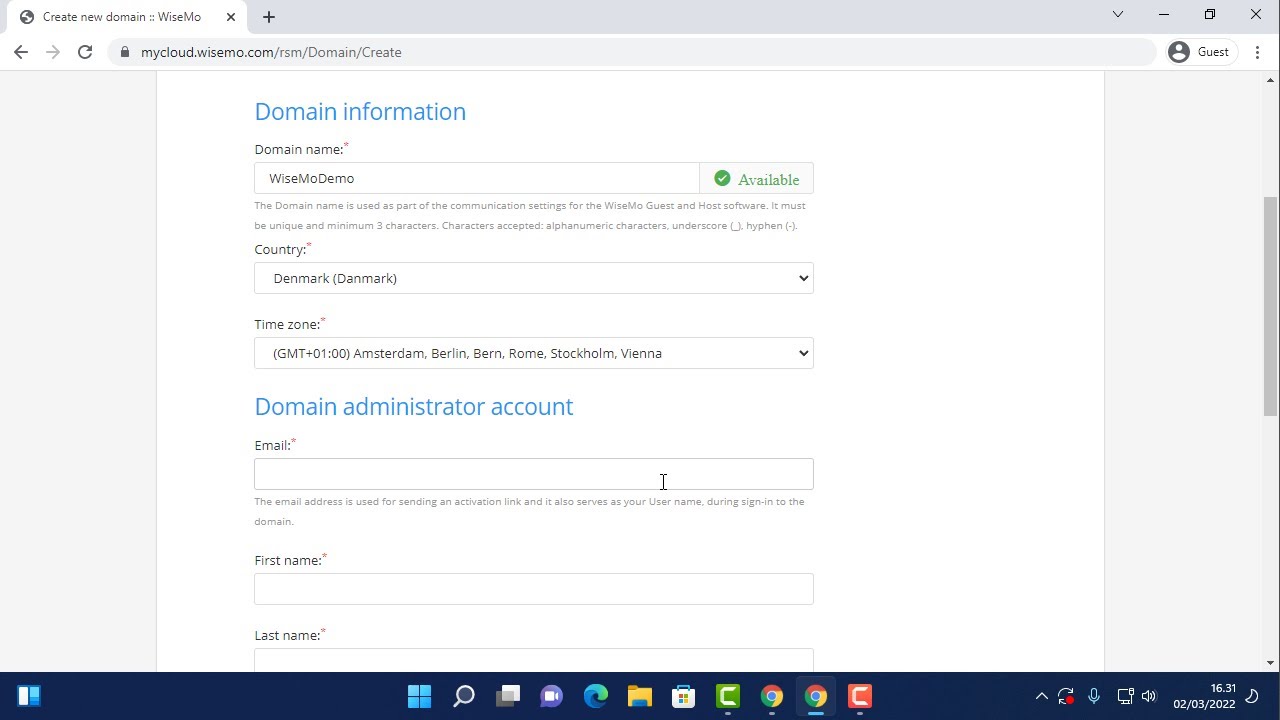Click the page vertical scrollbar thumb
Image resolution: width=1280 pixels, height=720 pixels.
tap(1271, 306)
